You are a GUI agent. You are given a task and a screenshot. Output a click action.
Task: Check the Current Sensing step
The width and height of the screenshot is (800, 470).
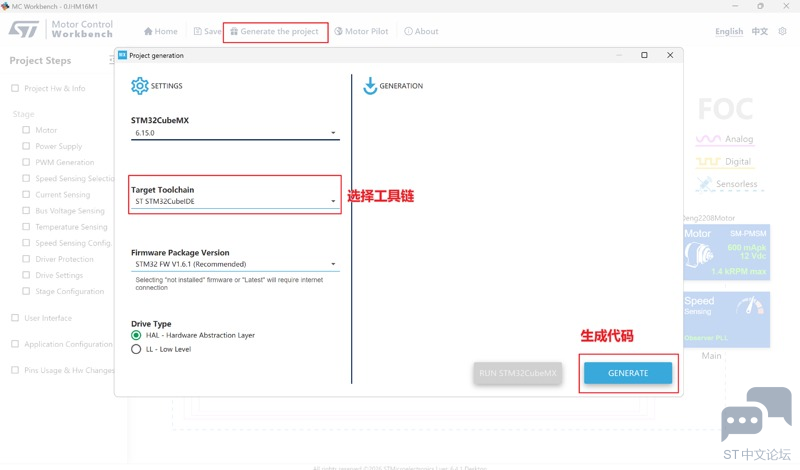tap(26, 194)
